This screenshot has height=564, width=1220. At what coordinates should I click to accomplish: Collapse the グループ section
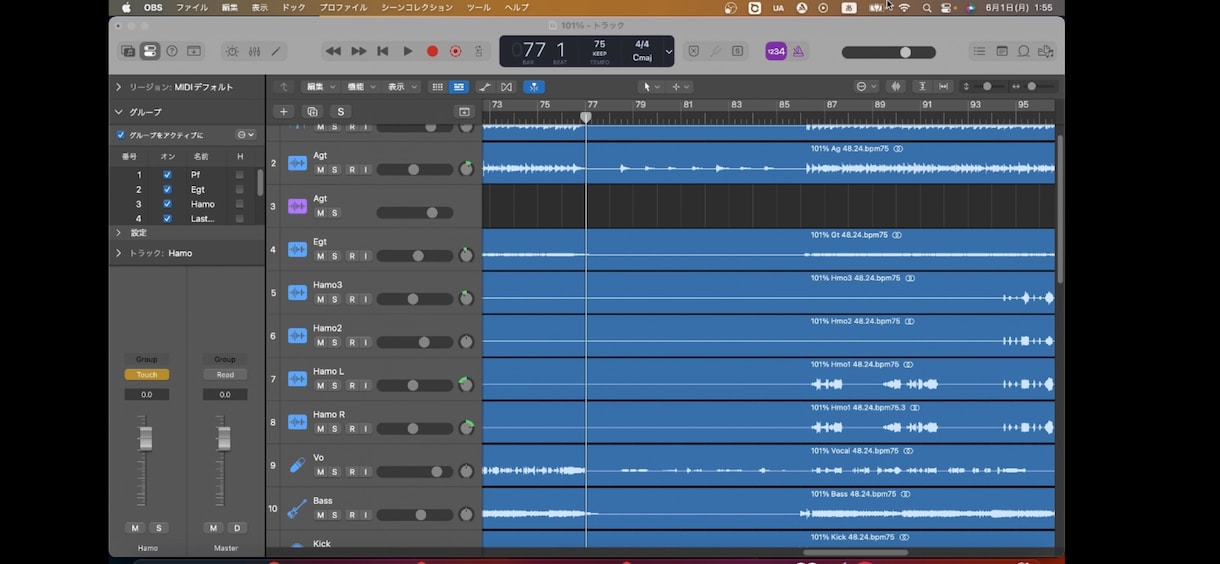tap(118, 112)
